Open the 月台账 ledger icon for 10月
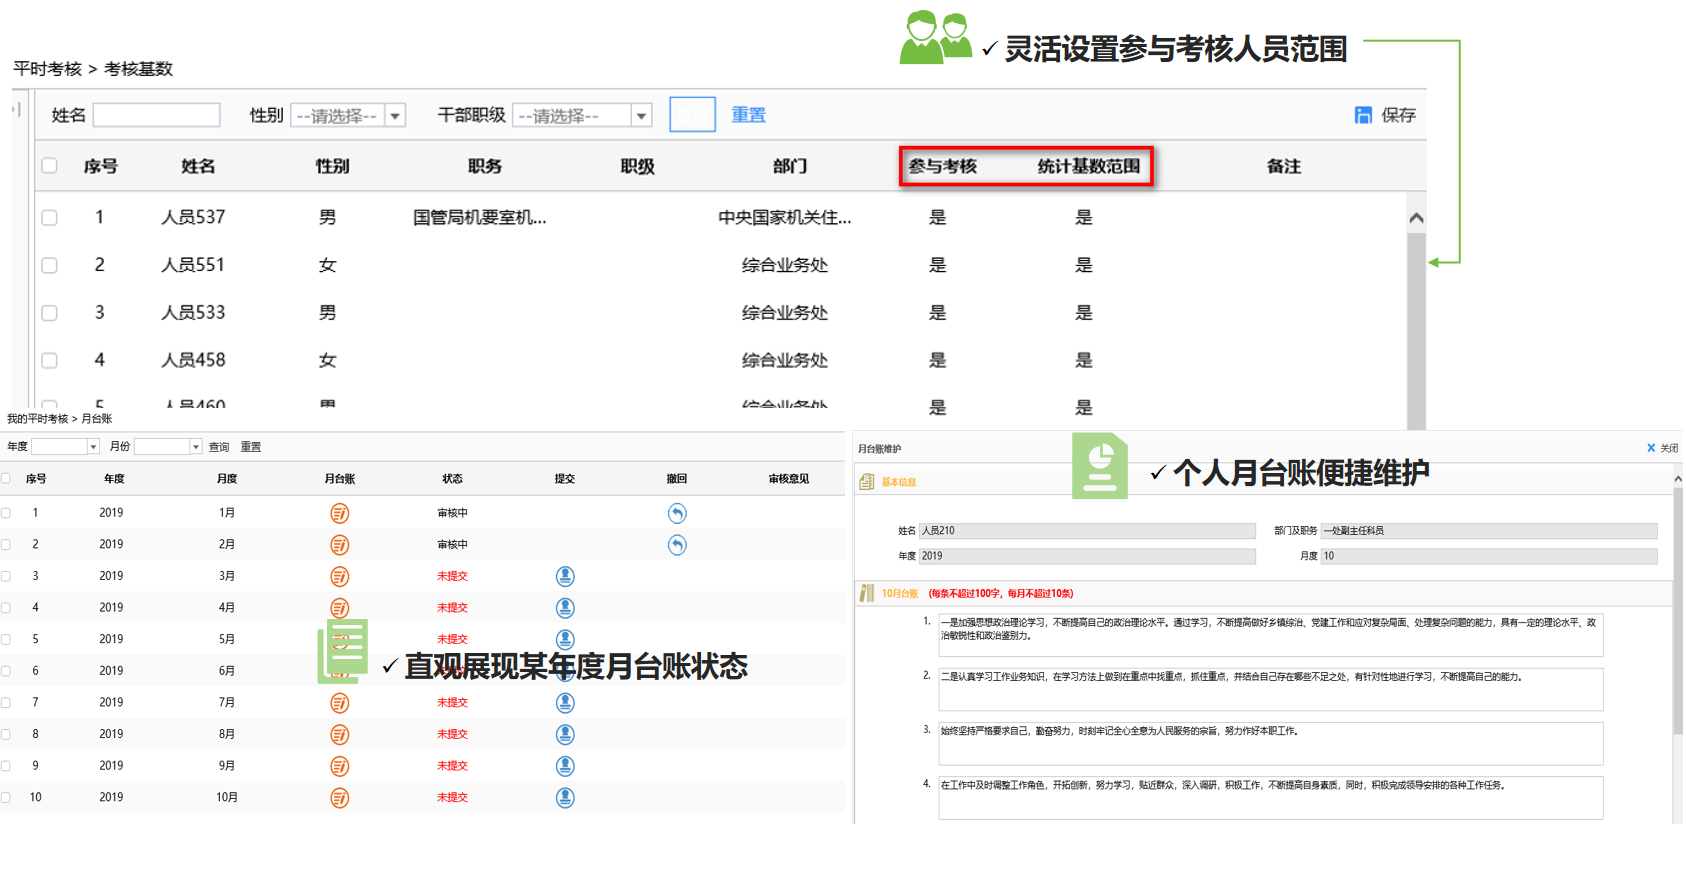The height and width of the screenshot is (880, 1686). [x=340, y=798]
